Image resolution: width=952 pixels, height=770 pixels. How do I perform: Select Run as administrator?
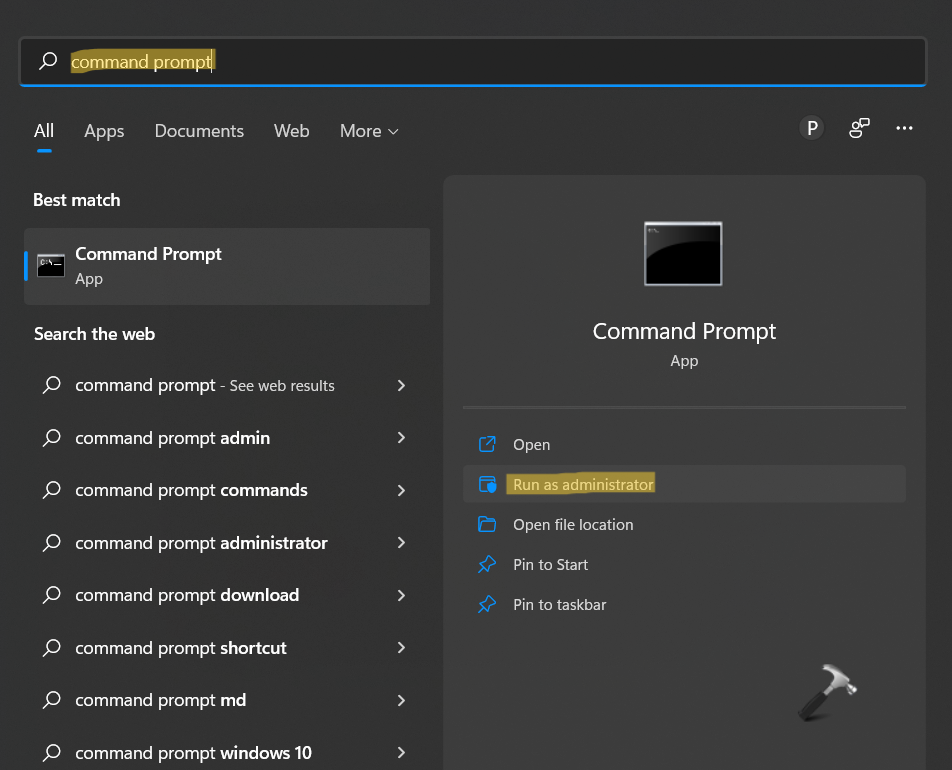pos(583,485)
